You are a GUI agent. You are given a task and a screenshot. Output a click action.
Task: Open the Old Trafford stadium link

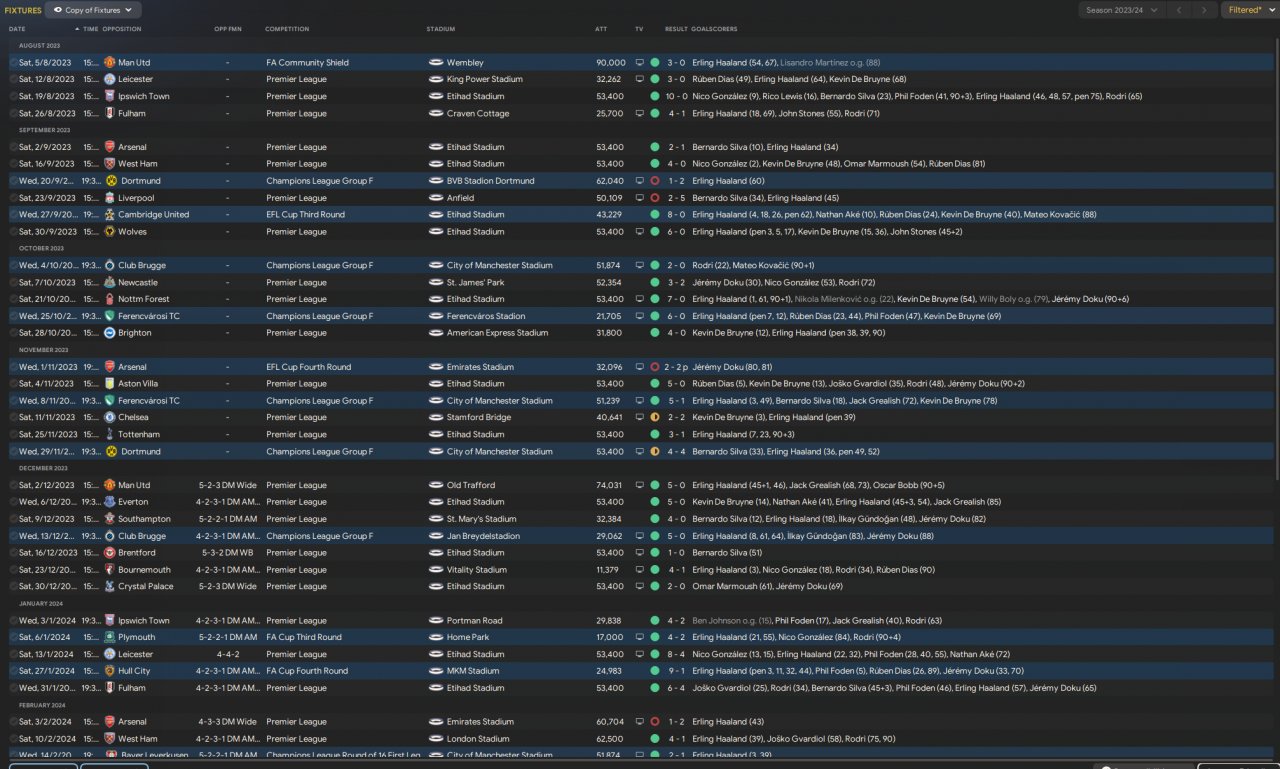(x=471, y=485)
